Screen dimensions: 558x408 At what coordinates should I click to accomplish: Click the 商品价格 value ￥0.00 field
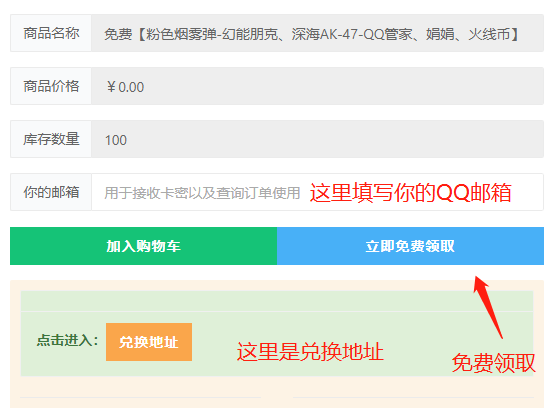pyautogui.click(x=317, y=86)
